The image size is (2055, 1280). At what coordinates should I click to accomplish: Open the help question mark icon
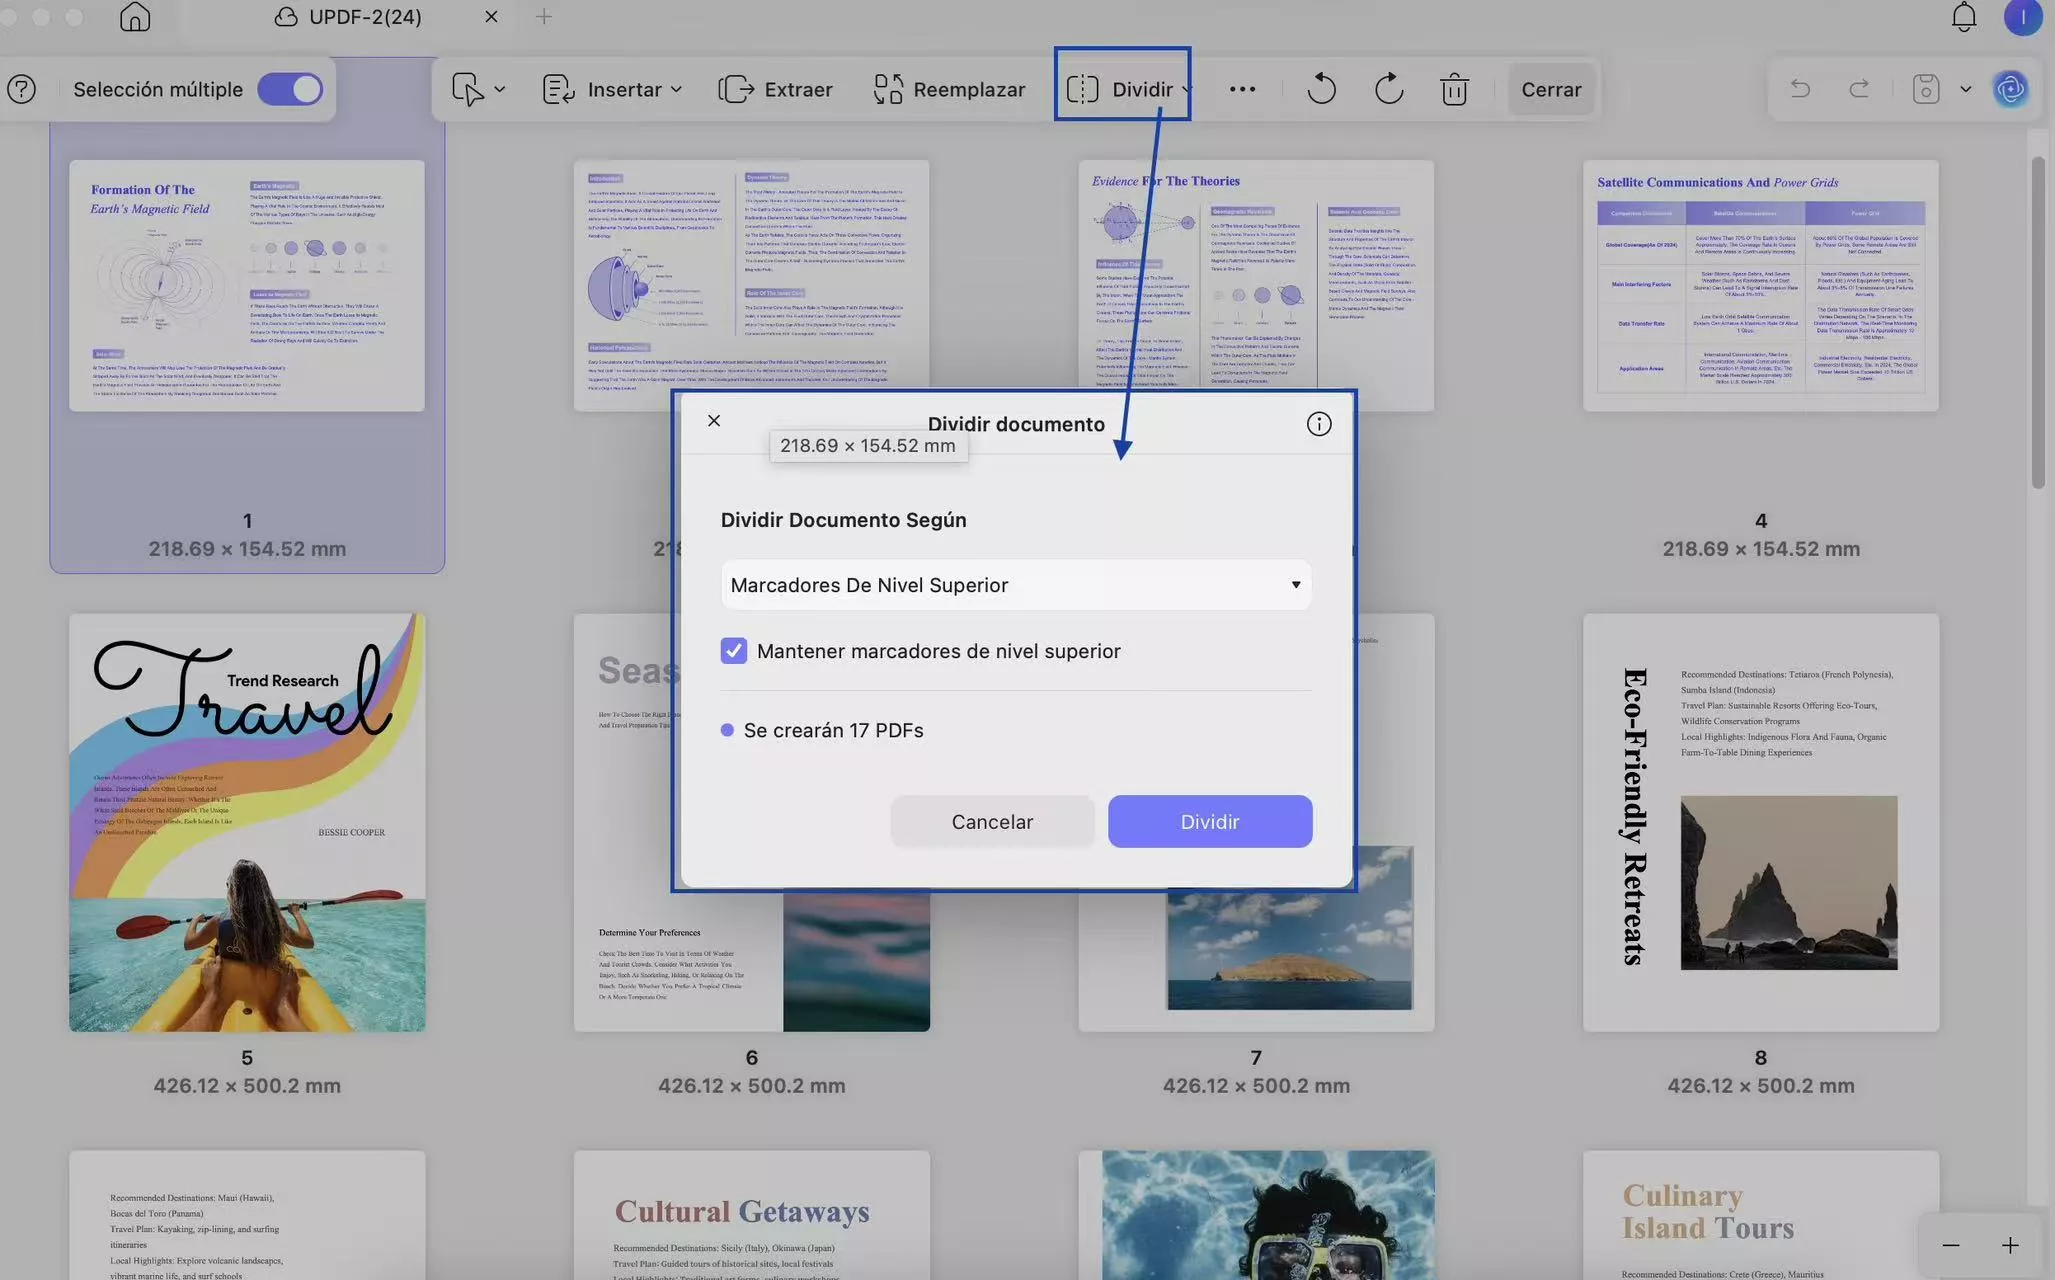point(21,89)
